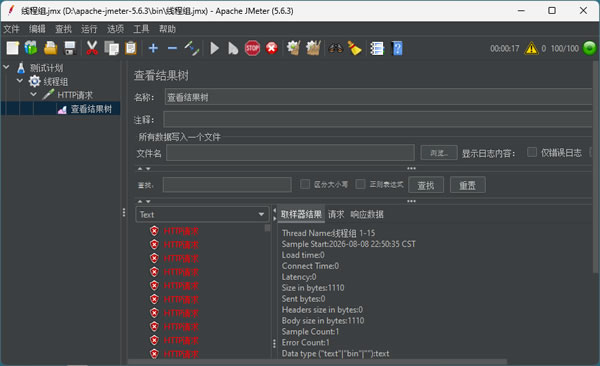Open the 文件 menu
Screen dimensions: 600x366
coord(11,29)
